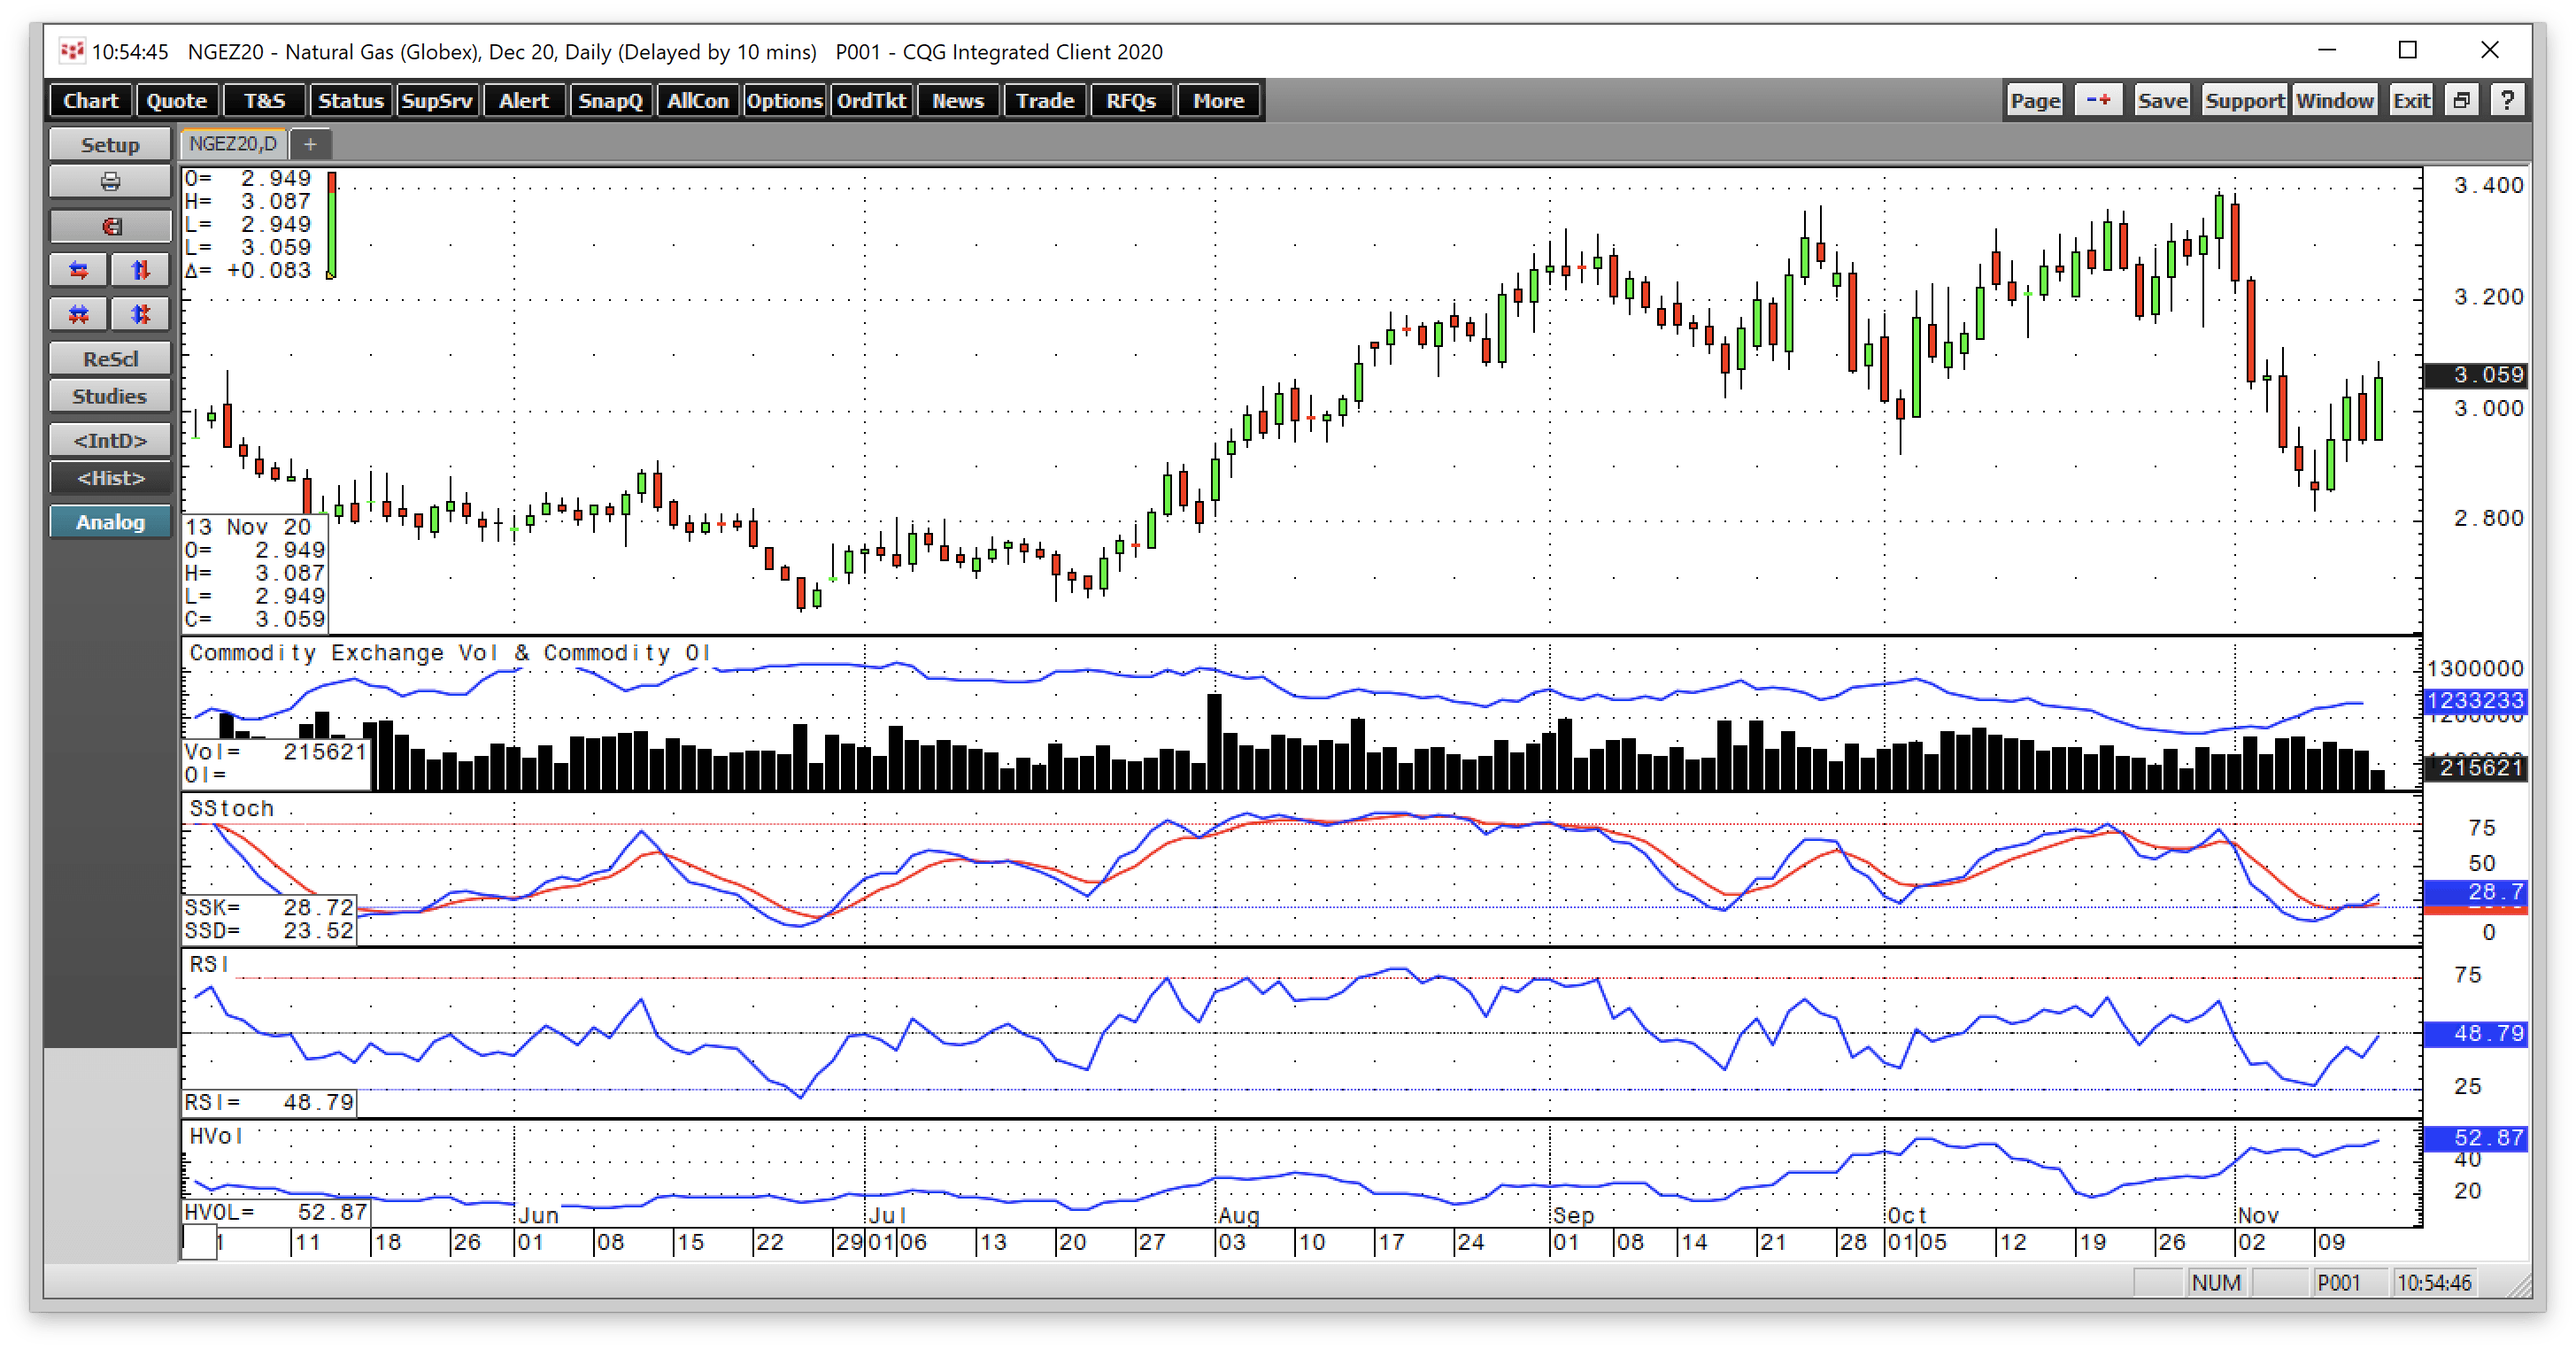Image resolution: width=2576 pixels, height=1349 pixels.
Task: Click the restore layout icon beside Exit
Action: (2461, 99)
